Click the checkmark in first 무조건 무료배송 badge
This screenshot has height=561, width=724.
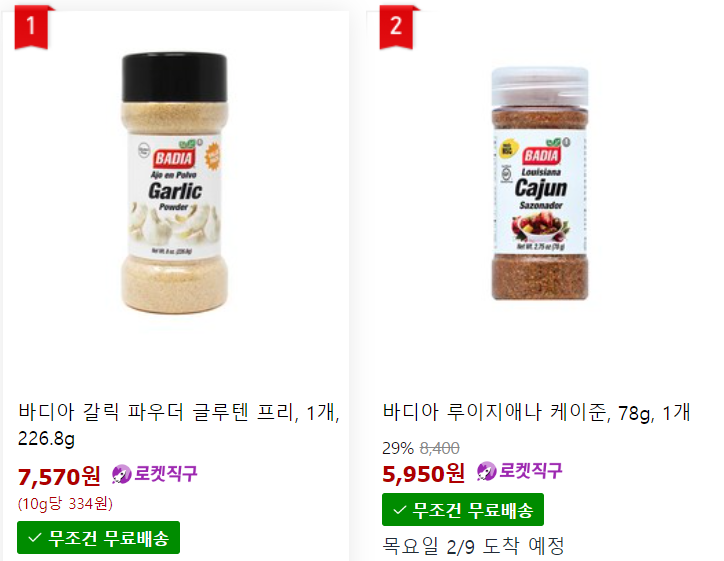pos(35,538)
